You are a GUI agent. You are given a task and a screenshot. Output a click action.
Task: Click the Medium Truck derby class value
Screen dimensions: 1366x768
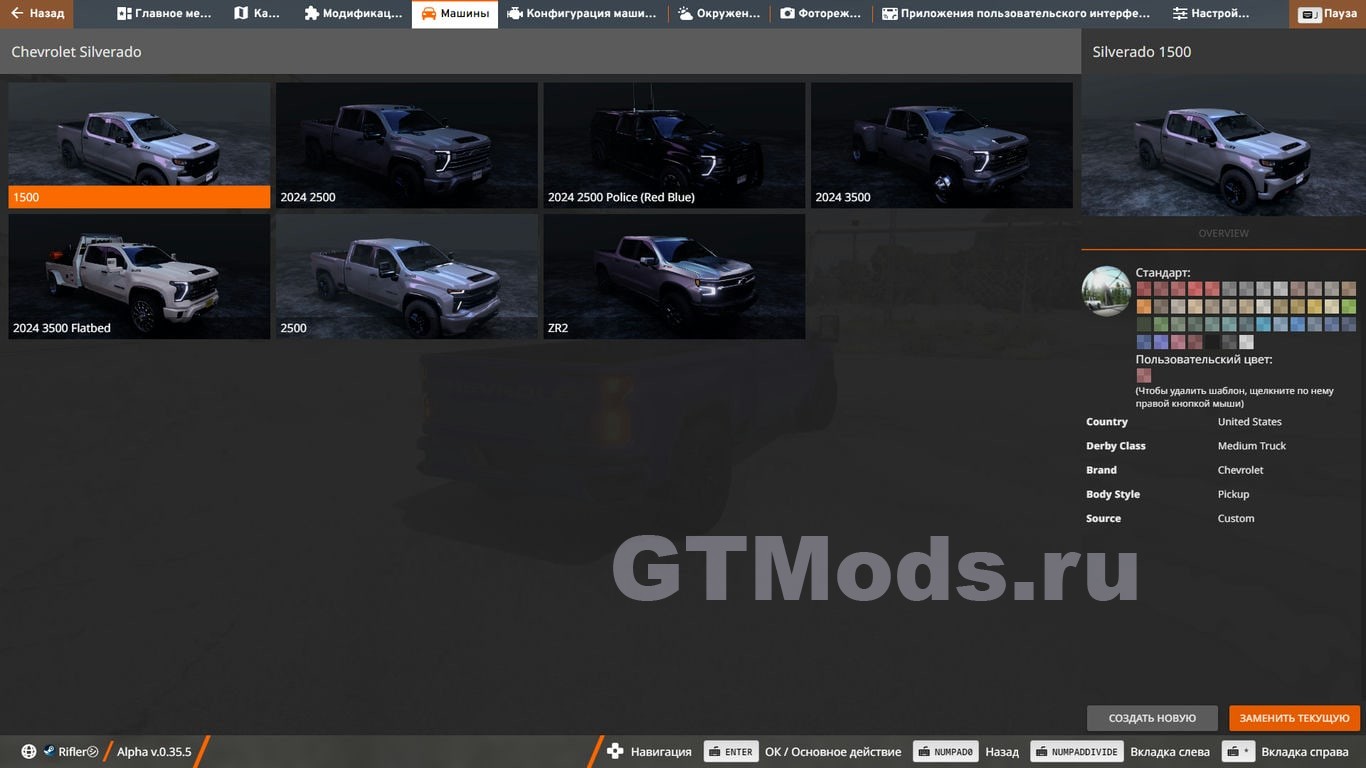click(x=1252, y=446)
